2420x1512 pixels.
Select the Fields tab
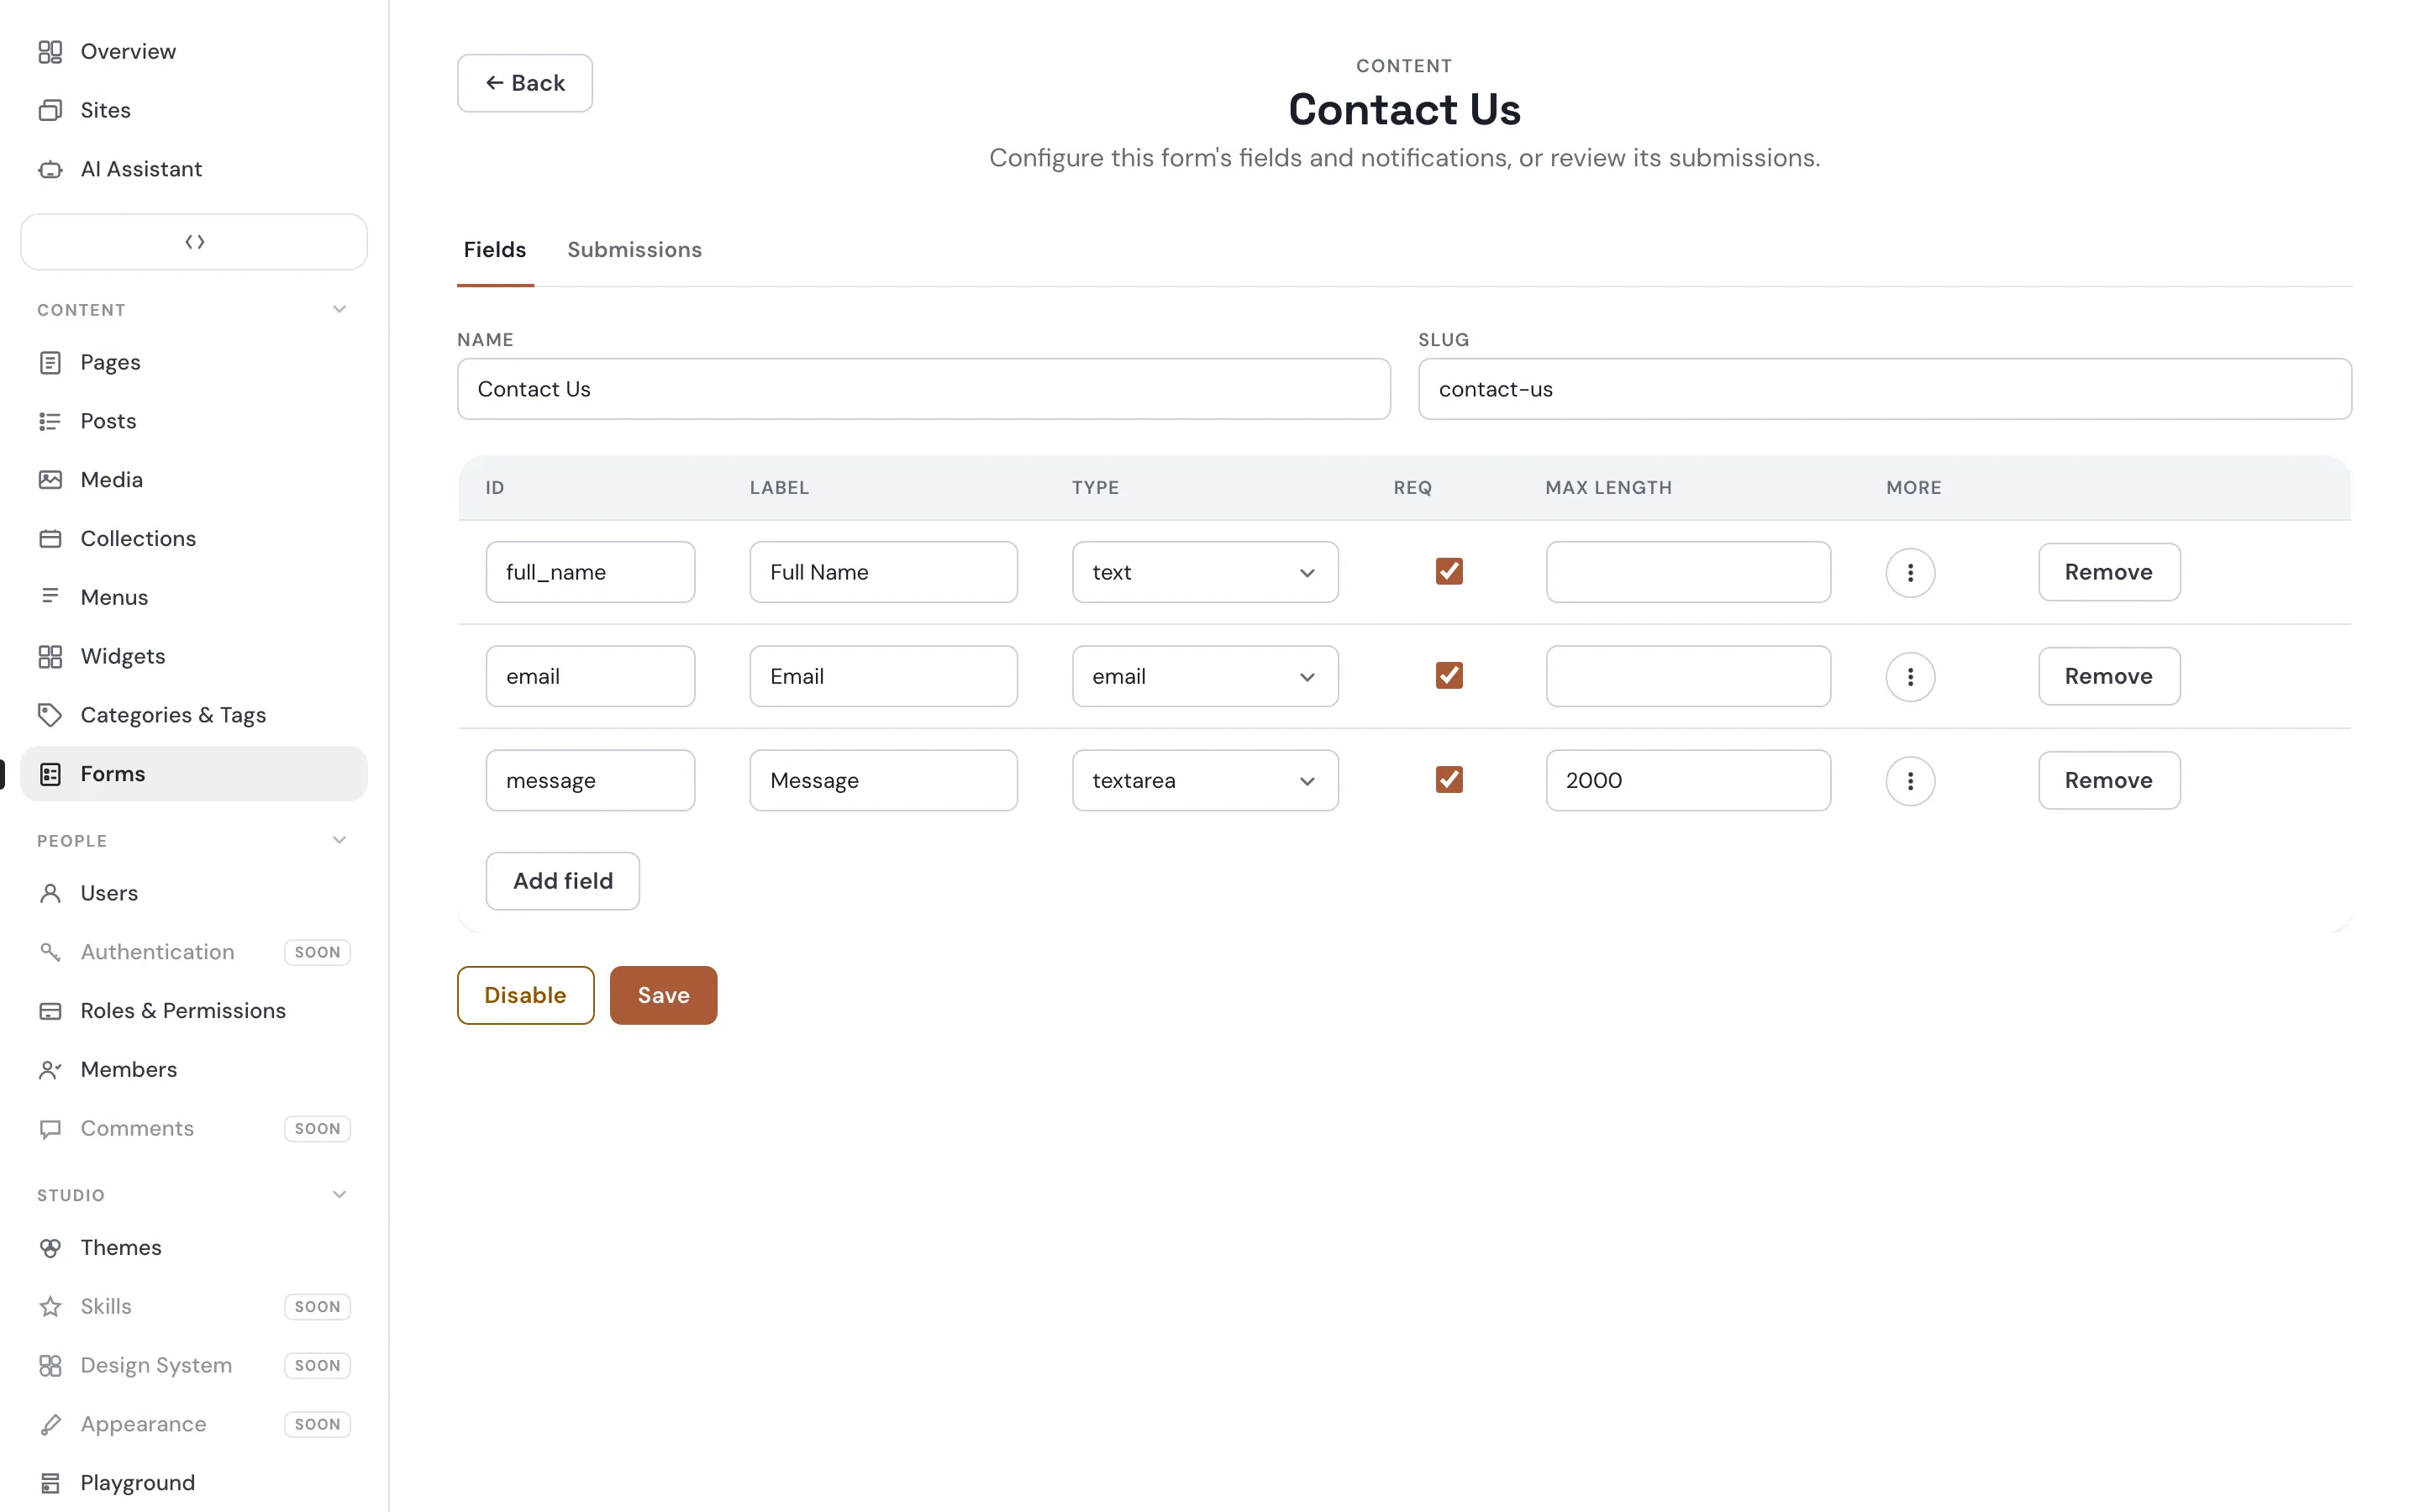[495, 250]
